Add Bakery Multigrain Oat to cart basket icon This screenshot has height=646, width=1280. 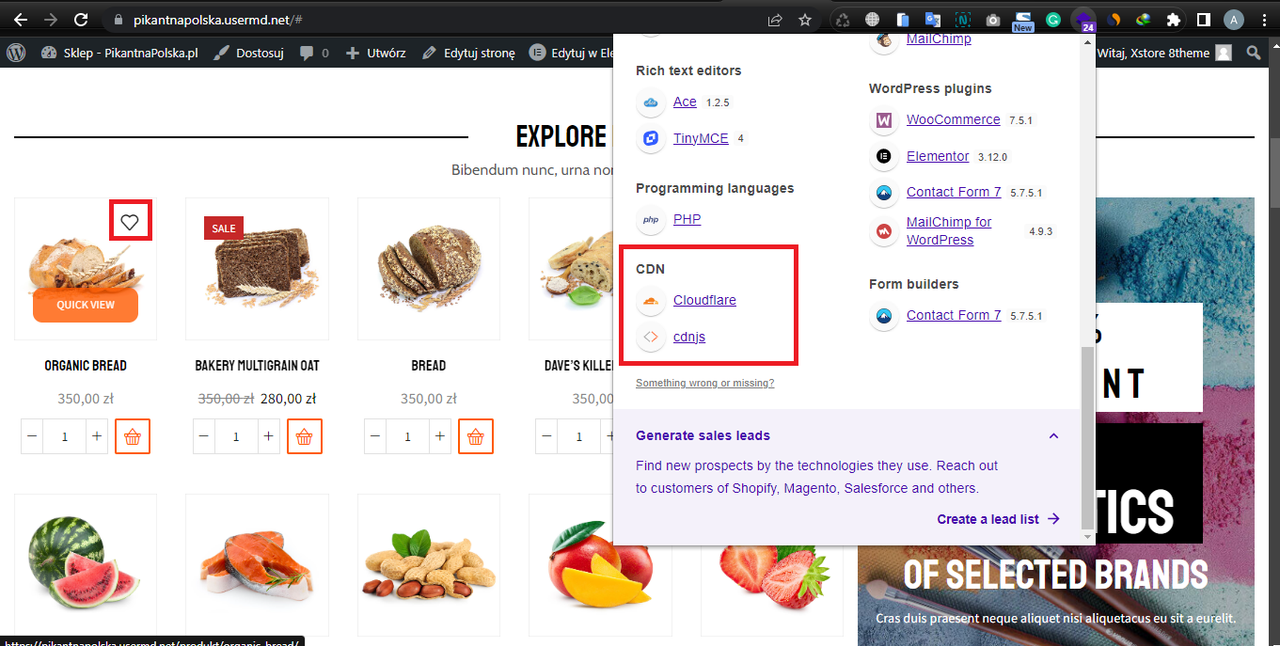tap(304, 437)
